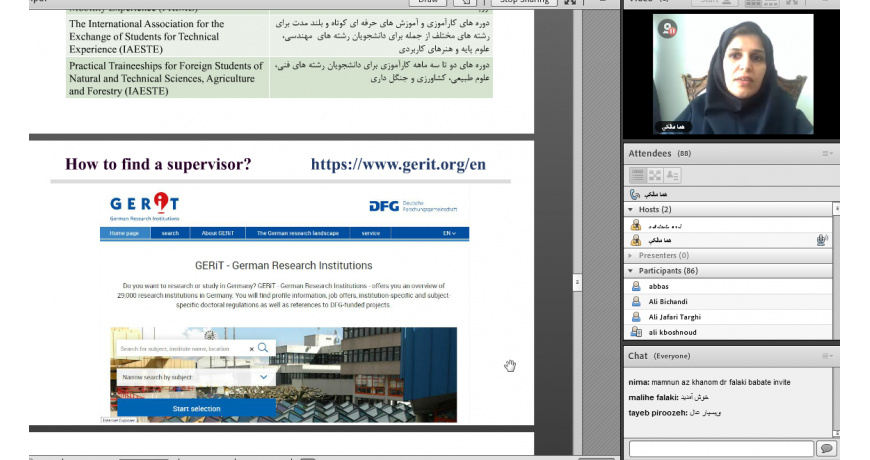Open the service tab on GERiT navbar
The height and width of the screenshot is (460, 870).
371,233
